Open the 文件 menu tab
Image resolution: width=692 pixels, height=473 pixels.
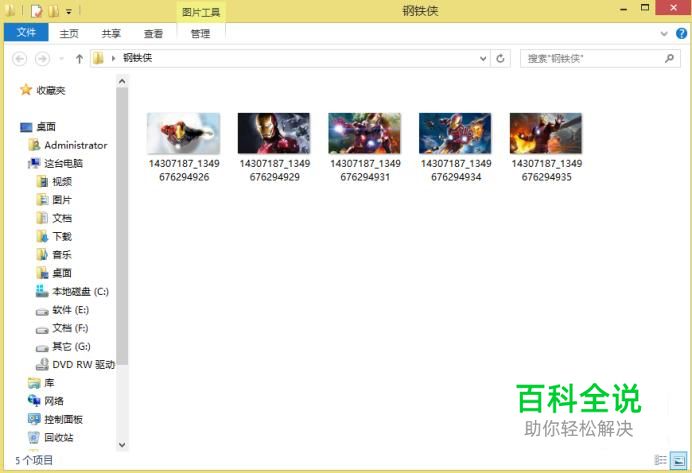26,32
